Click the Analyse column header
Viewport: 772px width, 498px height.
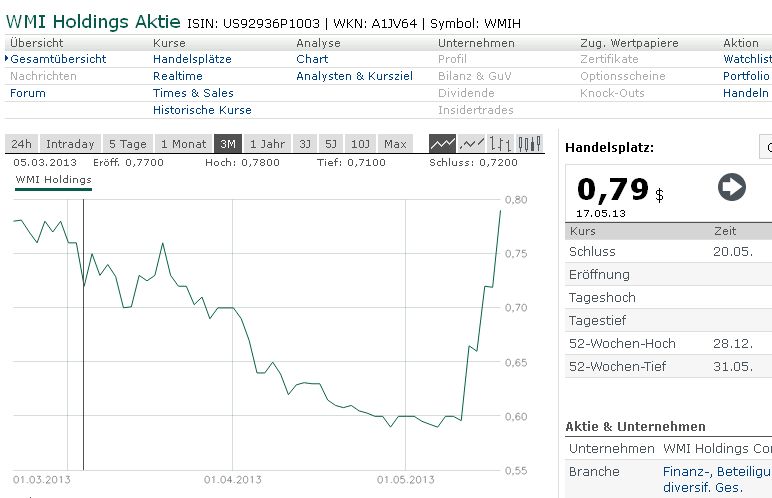coord(318,43)
